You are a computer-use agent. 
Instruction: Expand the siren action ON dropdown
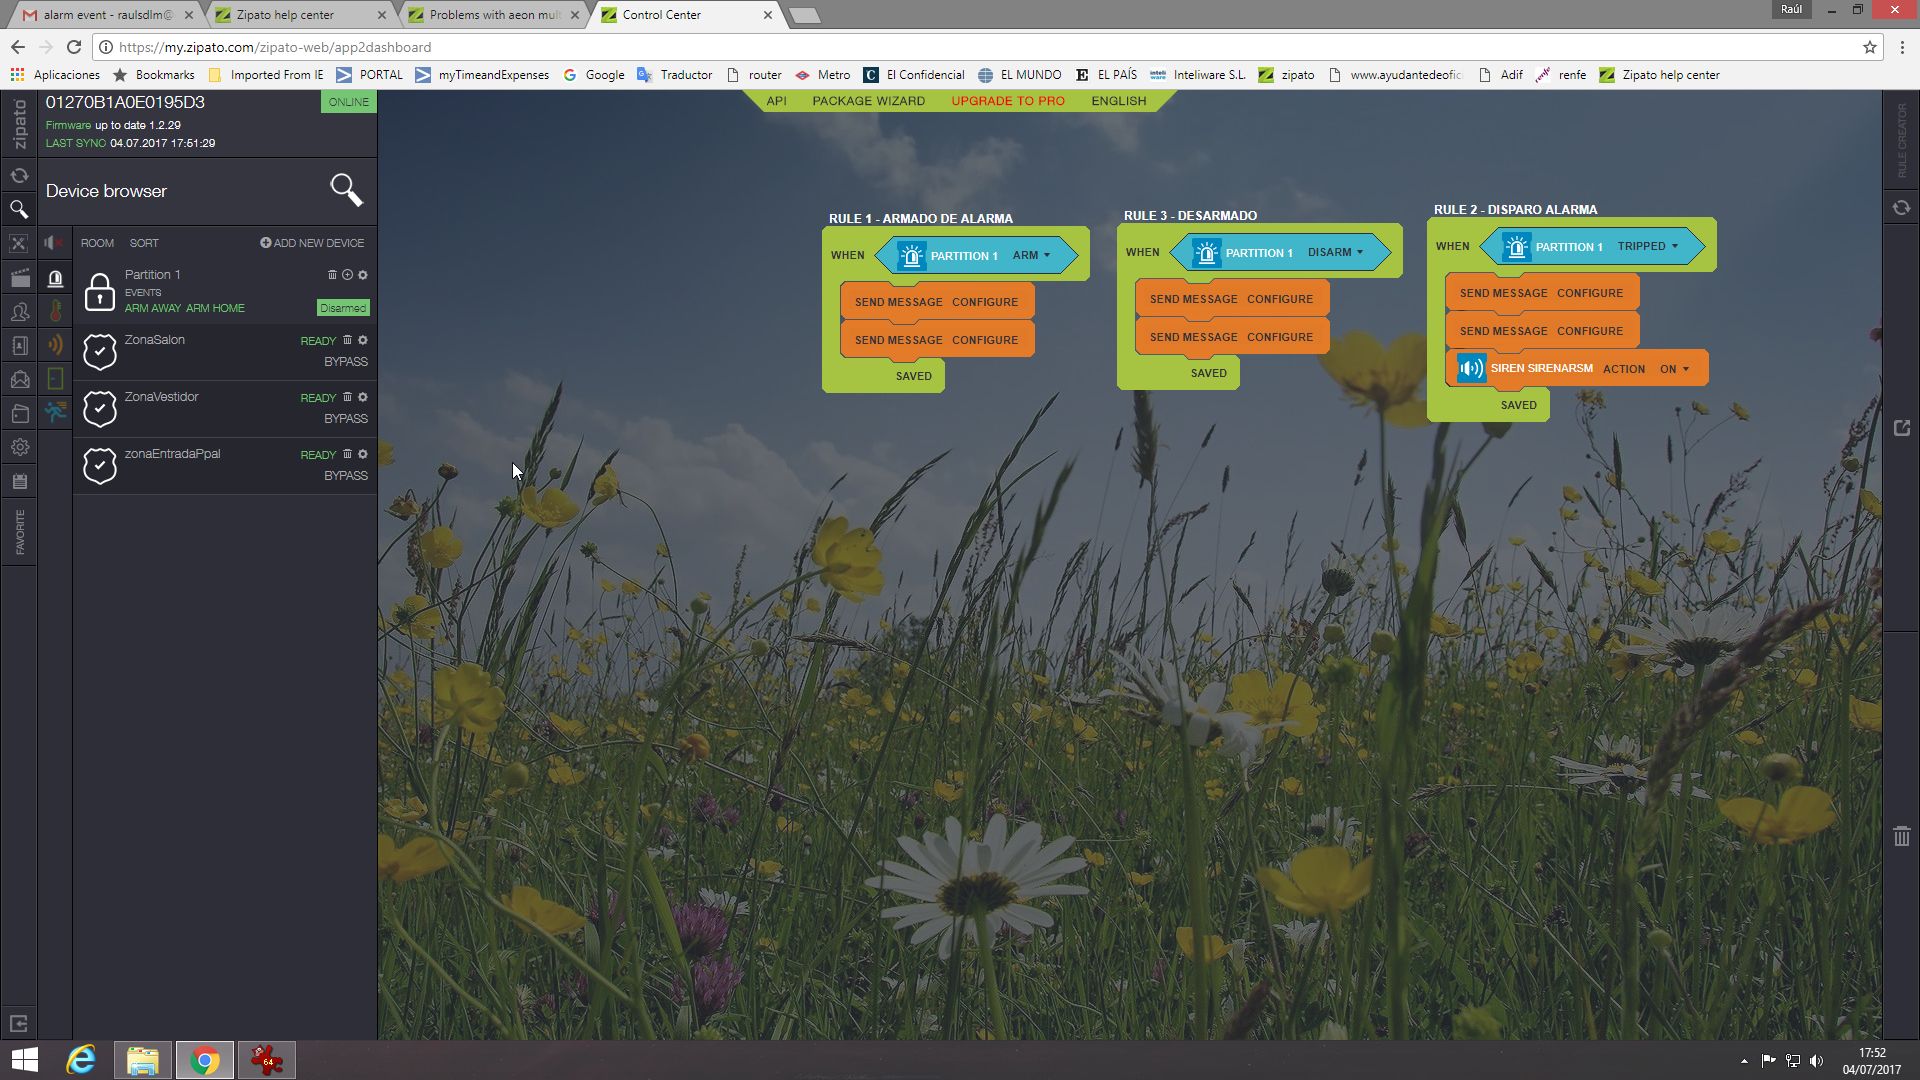[x=1675, y=369]
